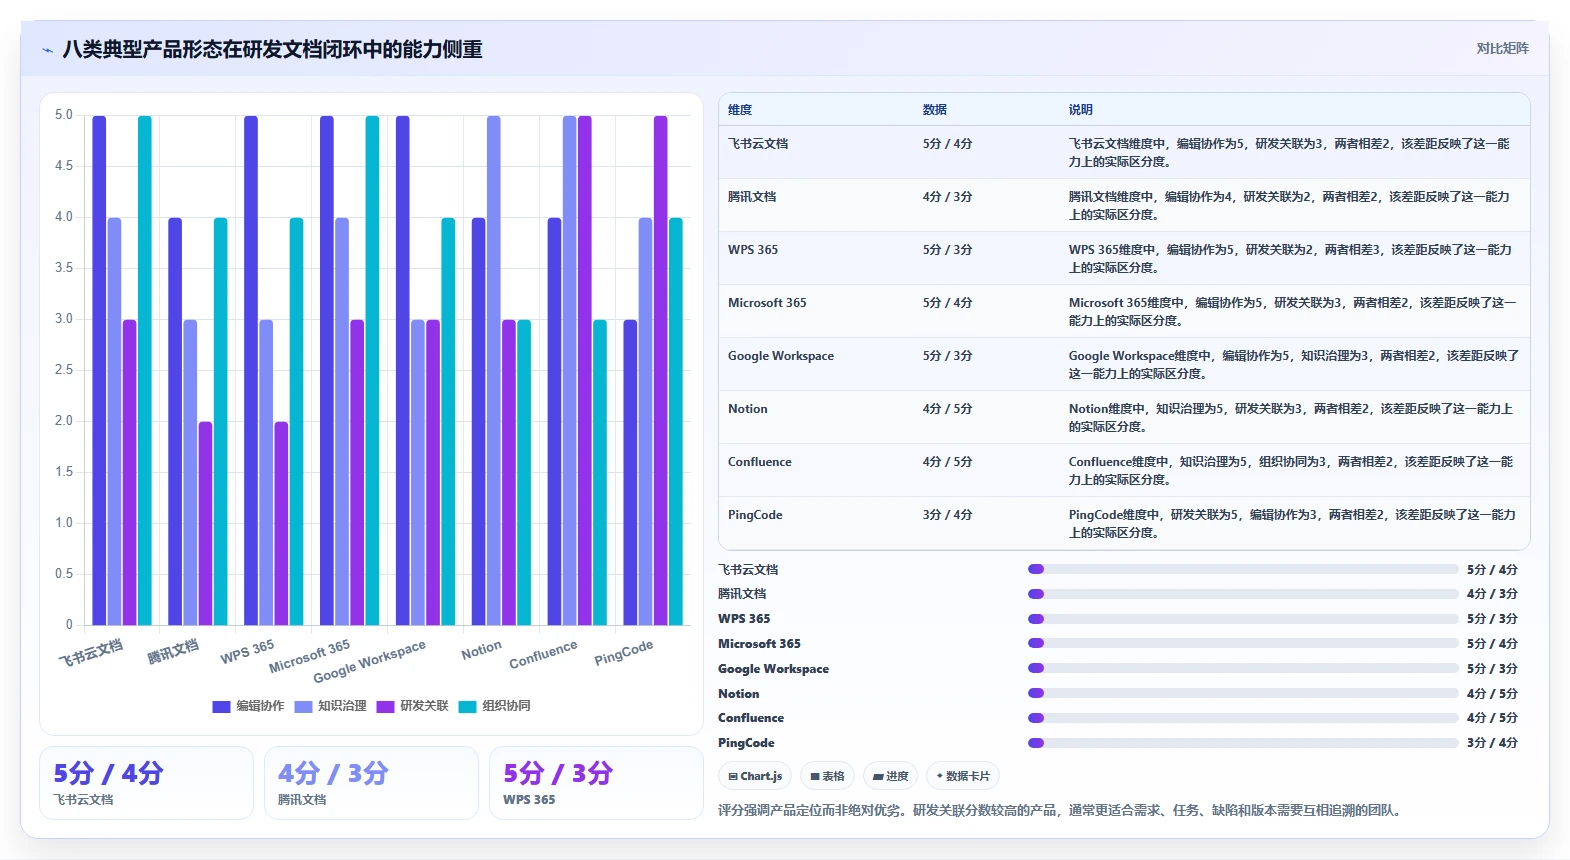
Task: Click the dashboard title 八类典型产品形态在研发文档闭环中的能力侧重
Action: (x=272, y=50)
